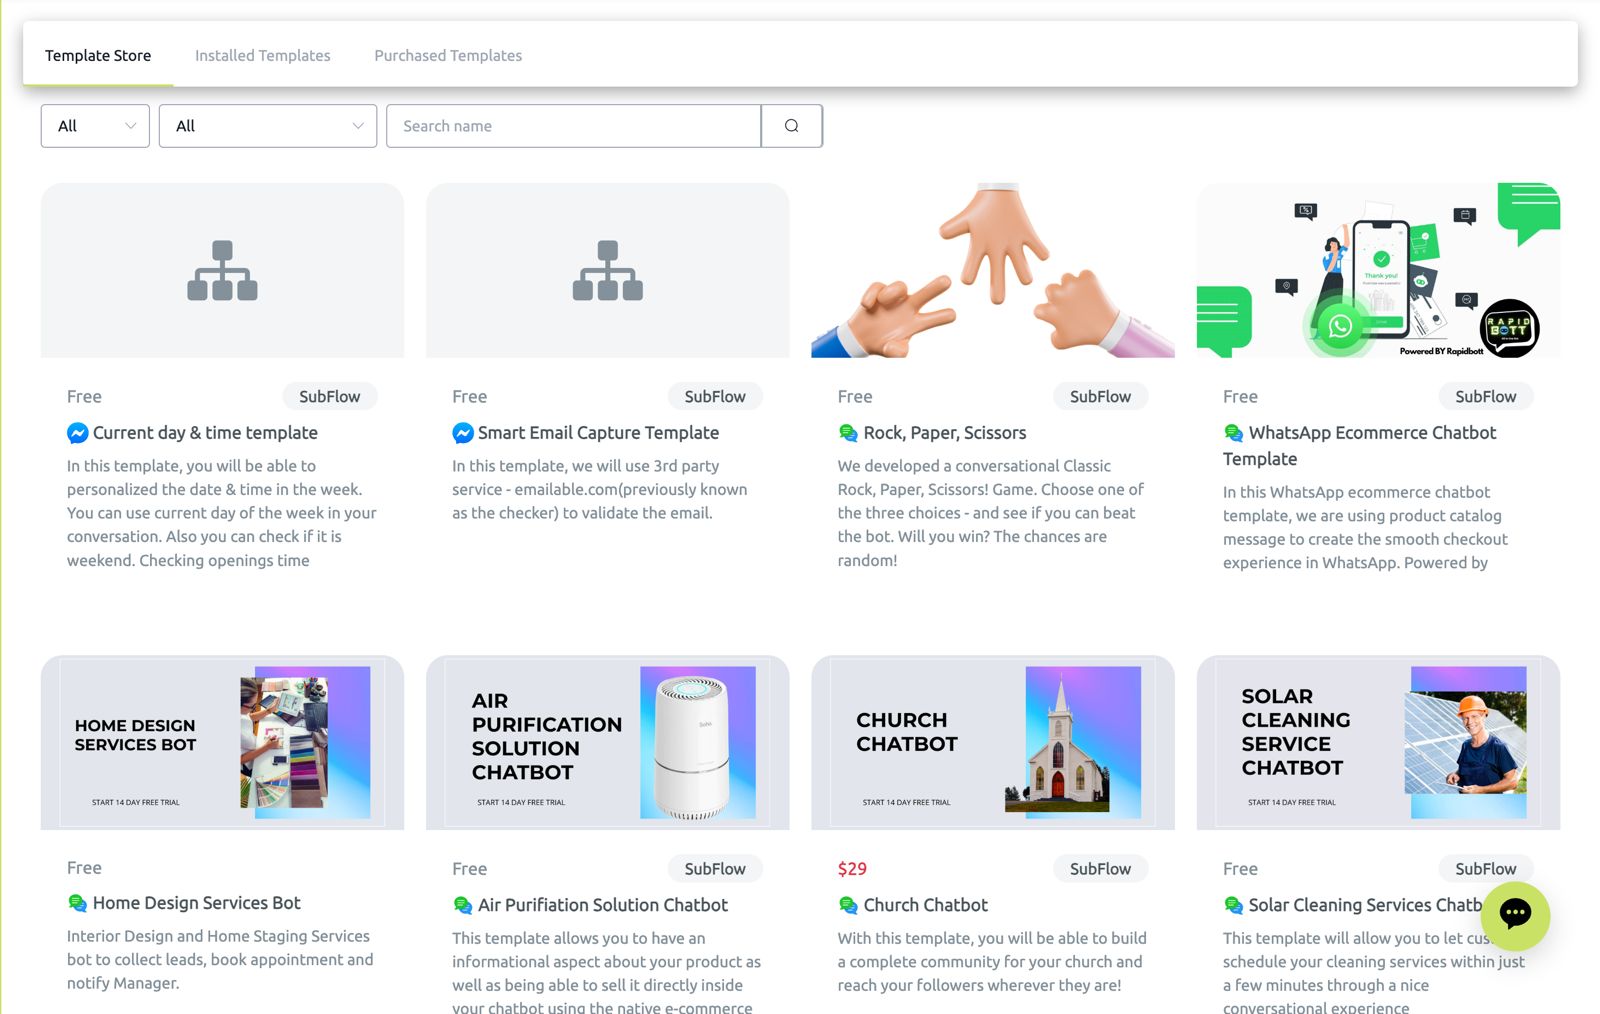Image resolution: width=1600 pixels, height=1014 pixels.
Task: Switch to the Purchased Templates tab
Action: (x=448, y=56)
